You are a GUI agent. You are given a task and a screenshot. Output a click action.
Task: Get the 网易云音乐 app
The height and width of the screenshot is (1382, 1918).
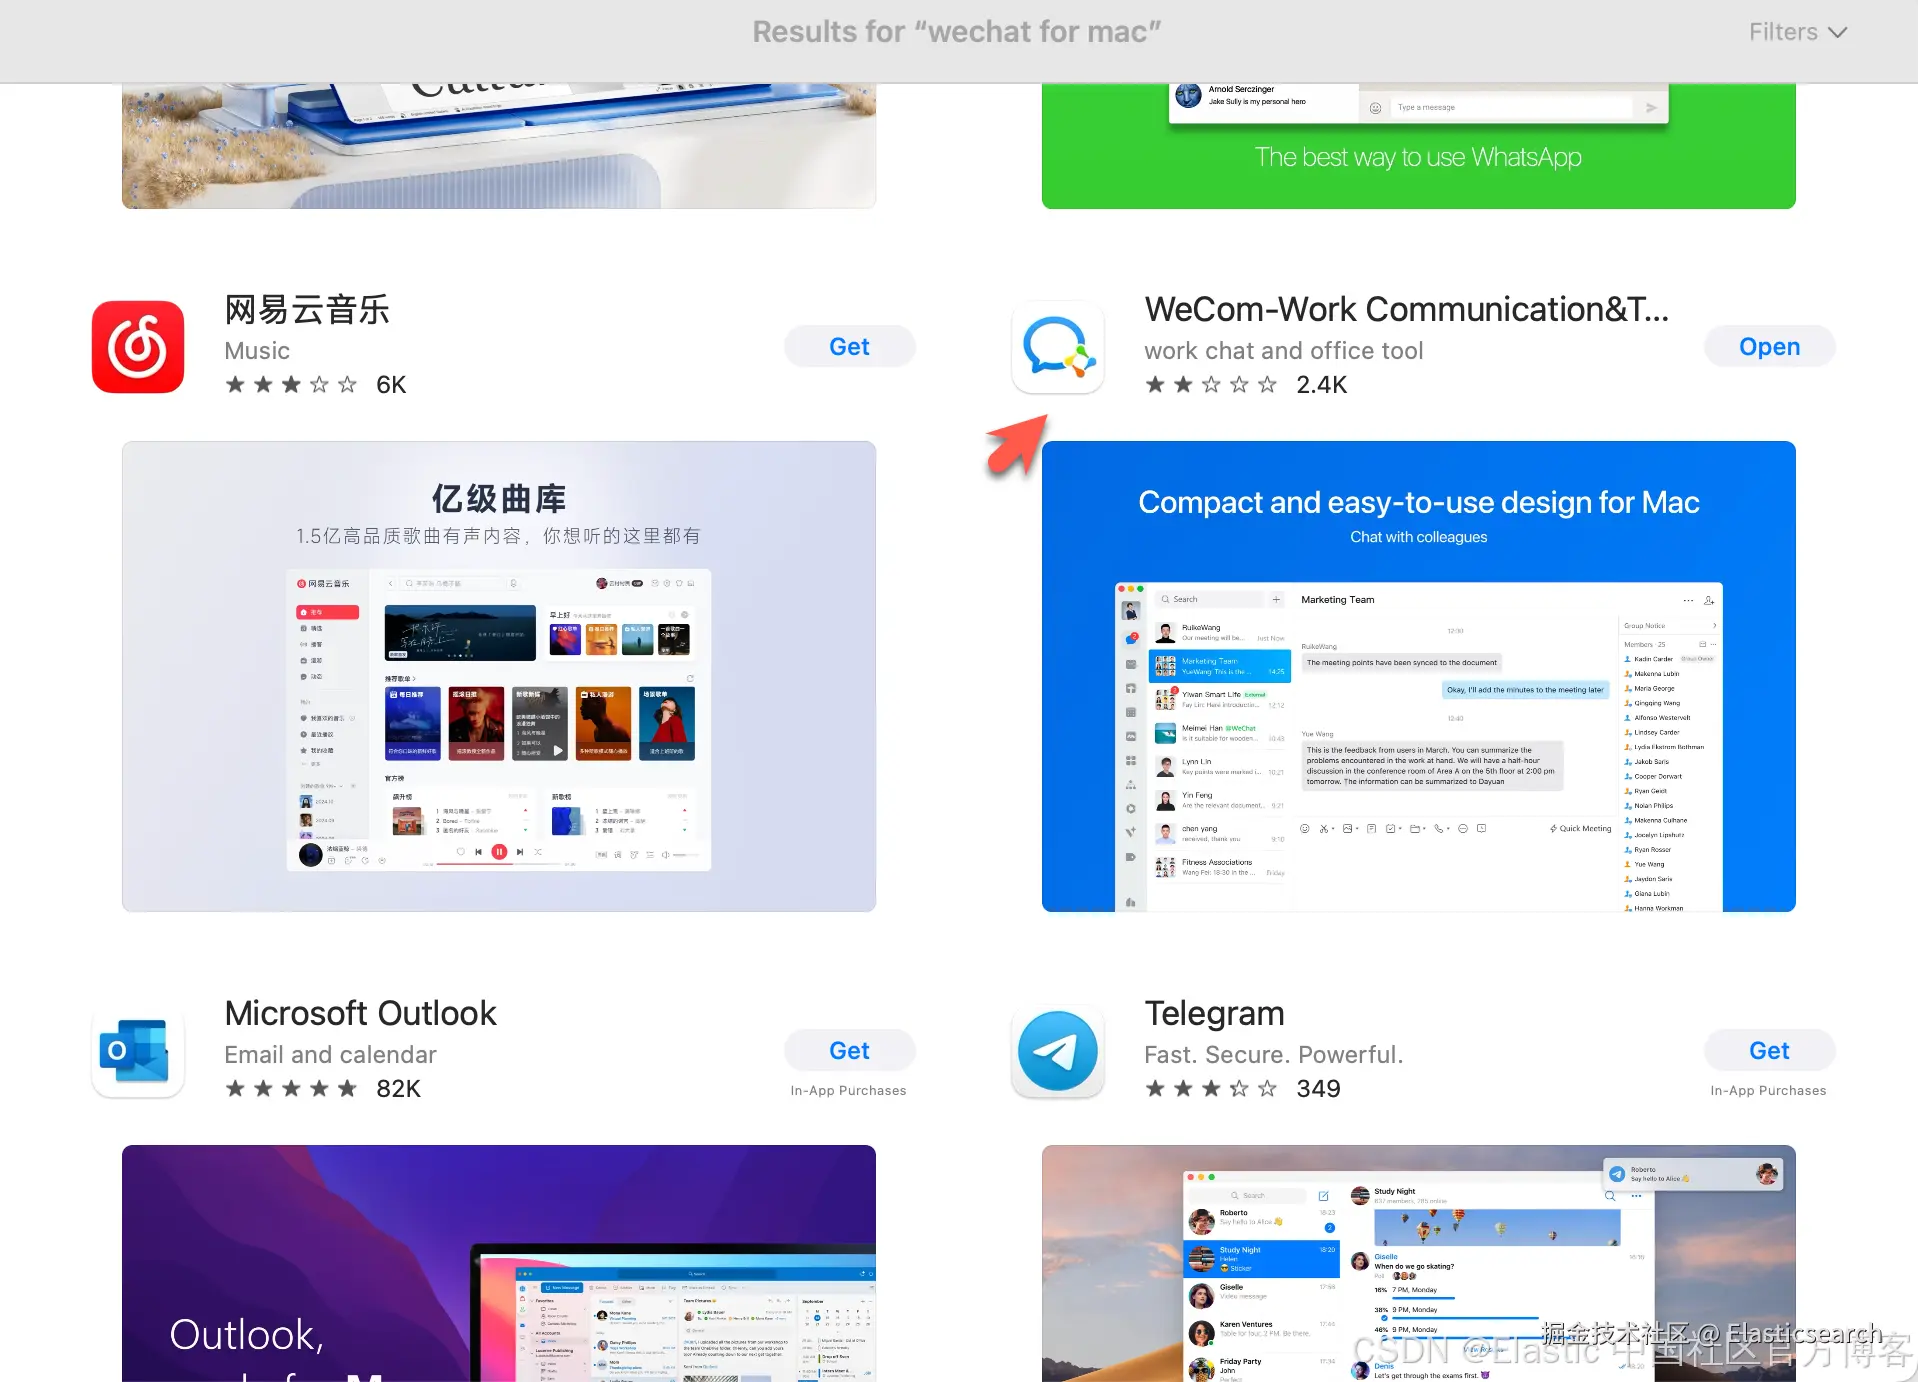pyautogui.click(x=849, y=347)
